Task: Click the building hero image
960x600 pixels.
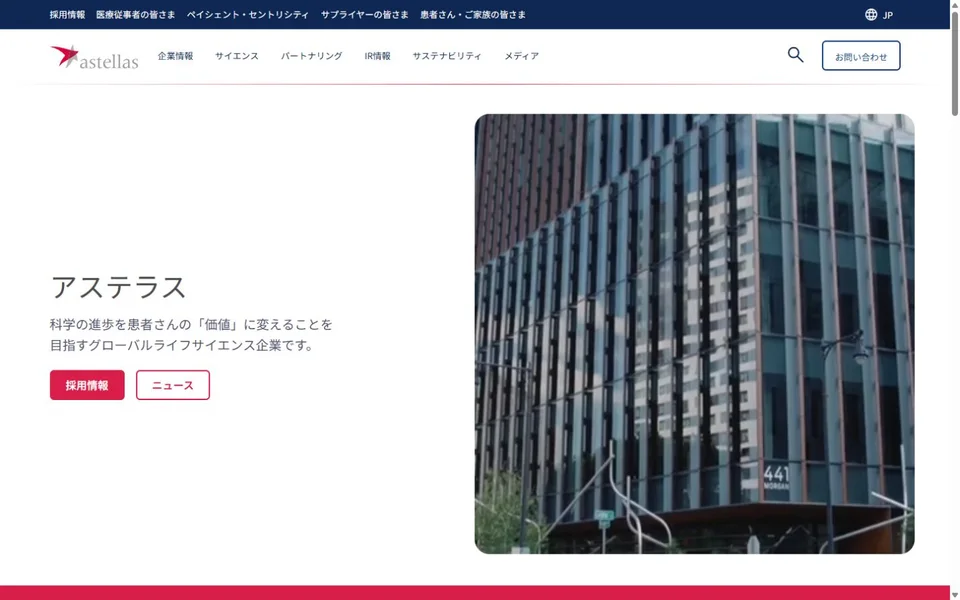Action: click(x=694, y=334)
